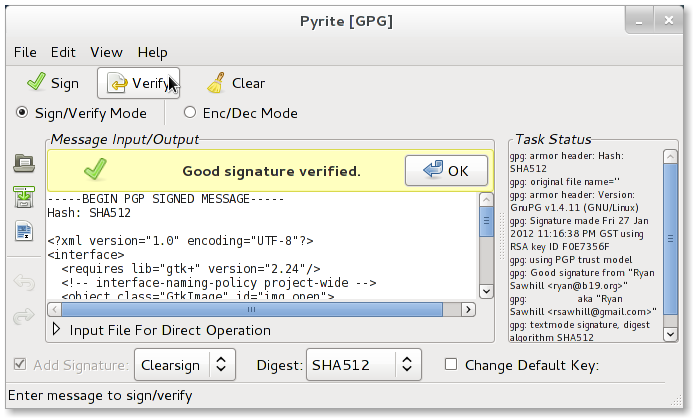
Task: Click the open file icon in left sidebar
Action: [24, 163]
